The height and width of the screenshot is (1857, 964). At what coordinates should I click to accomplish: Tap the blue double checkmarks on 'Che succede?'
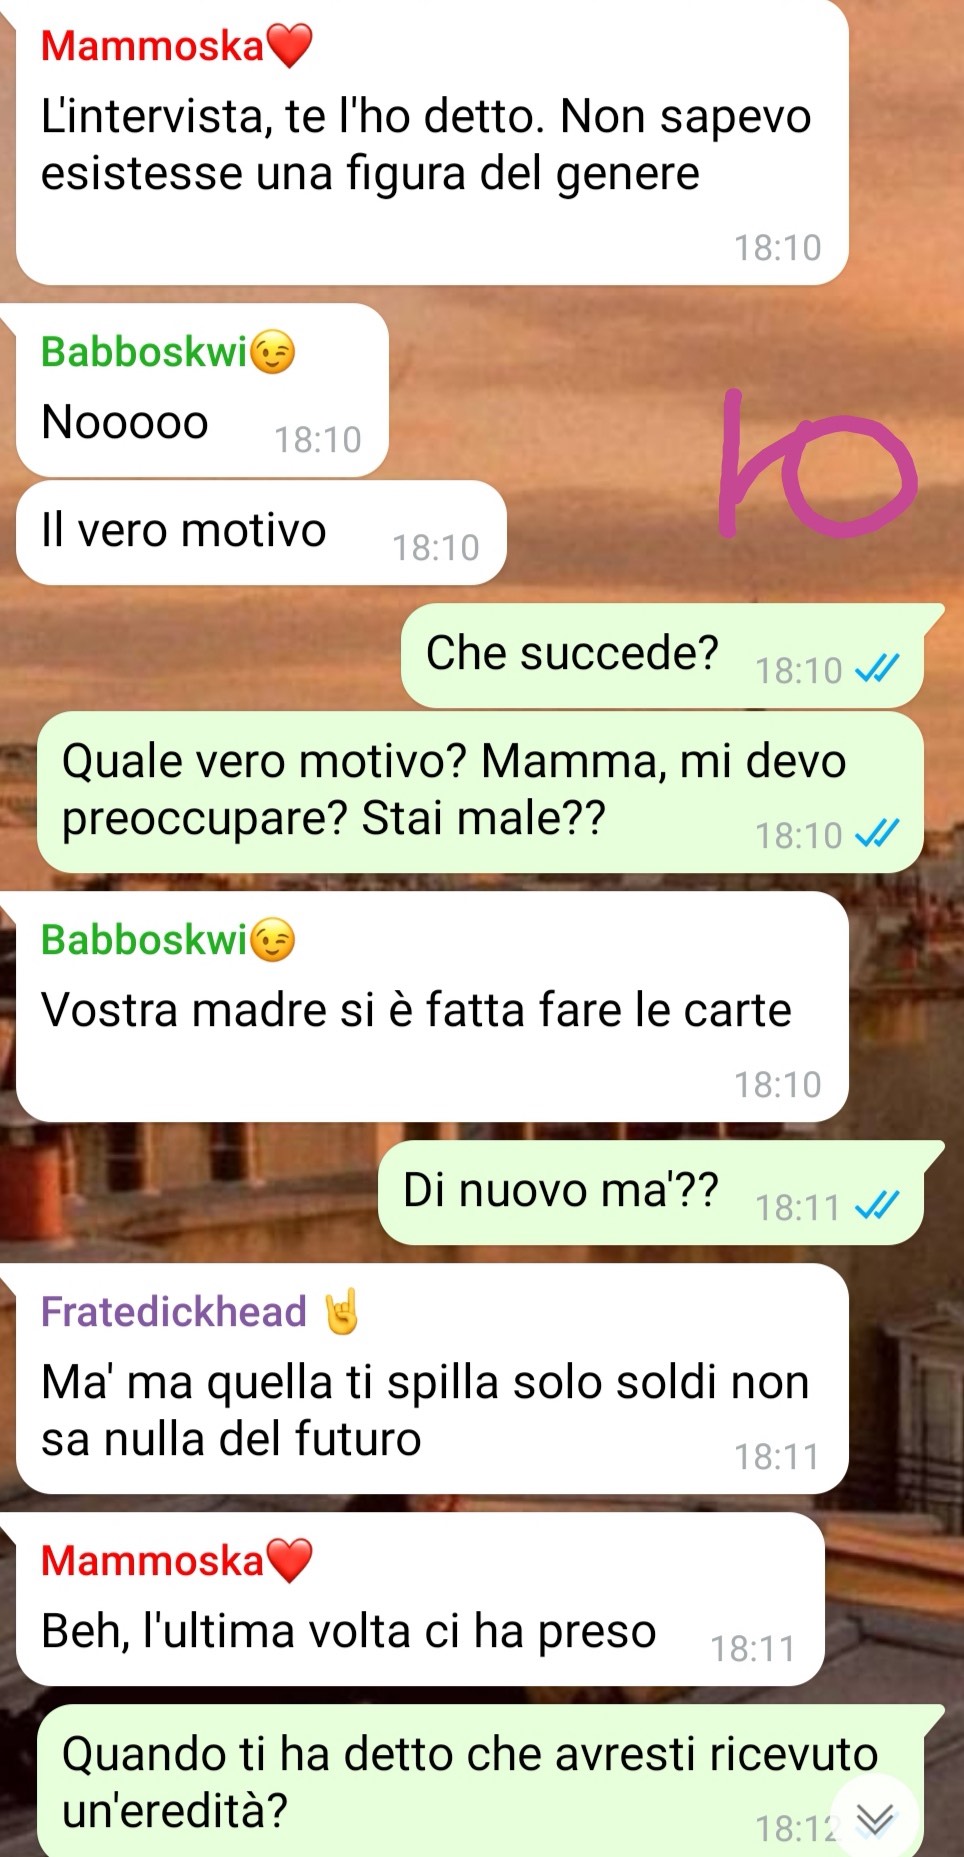click(877, 668)
